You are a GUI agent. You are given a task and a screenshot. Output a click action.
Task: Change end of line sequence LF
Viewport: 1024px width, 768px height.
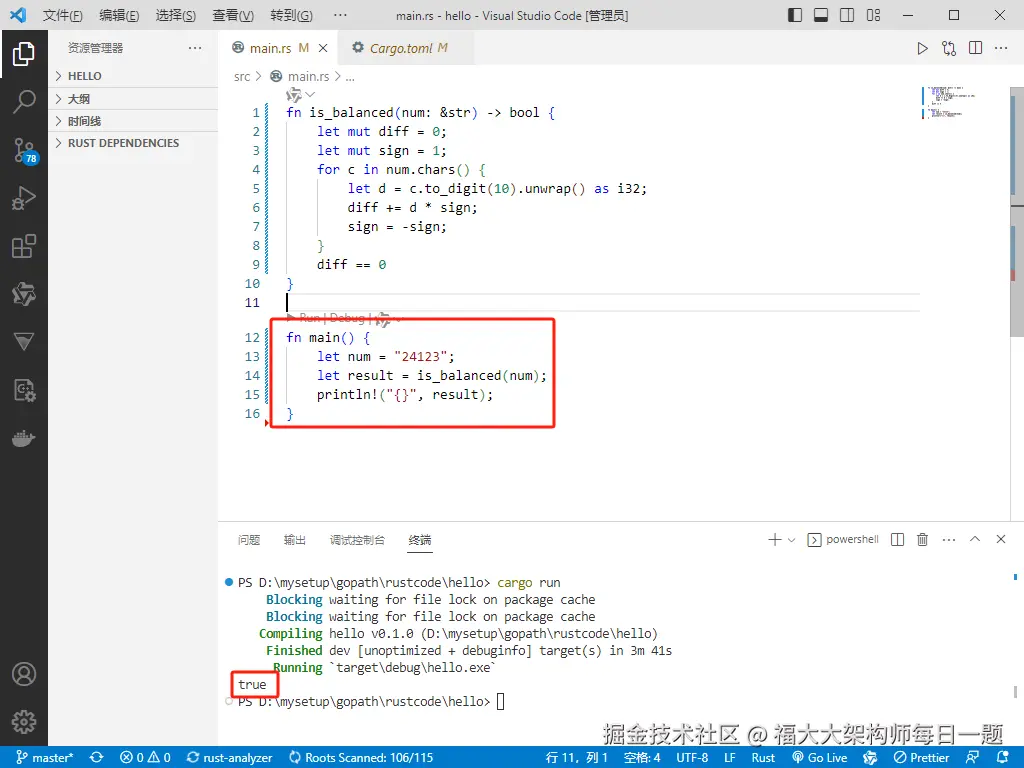tap(730, 758)
